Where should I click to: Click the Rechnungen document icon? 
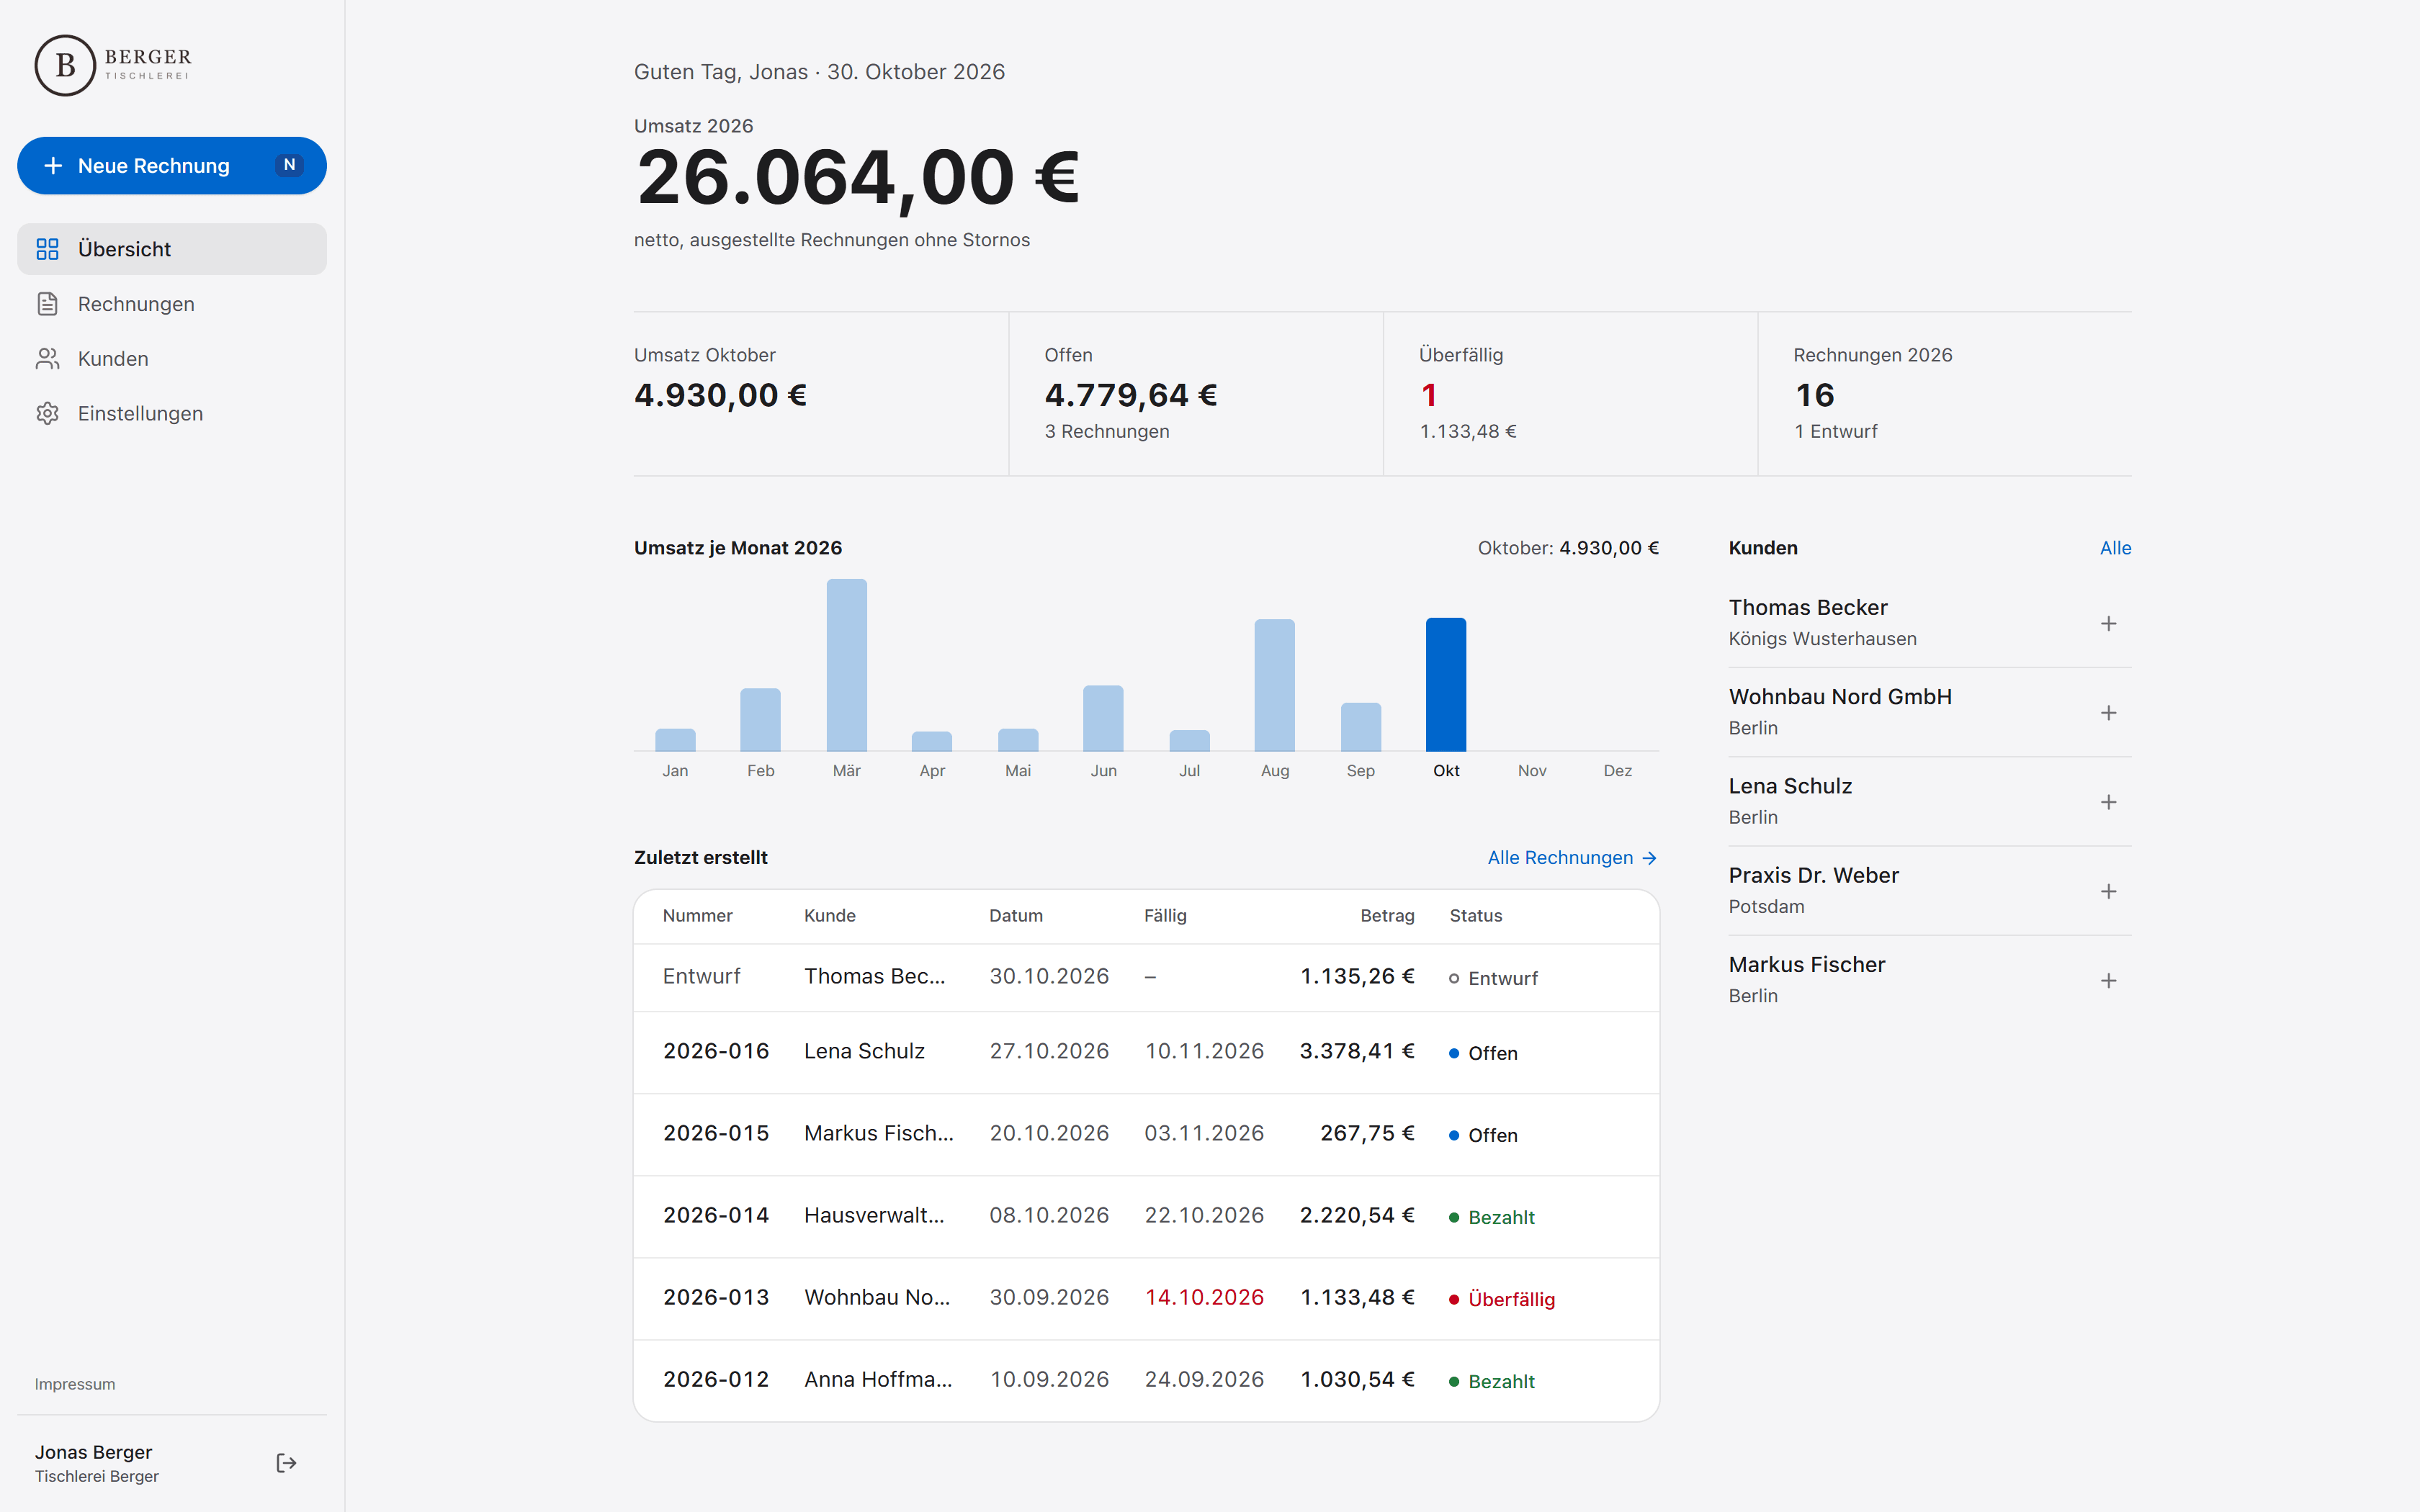click(47, 304)
